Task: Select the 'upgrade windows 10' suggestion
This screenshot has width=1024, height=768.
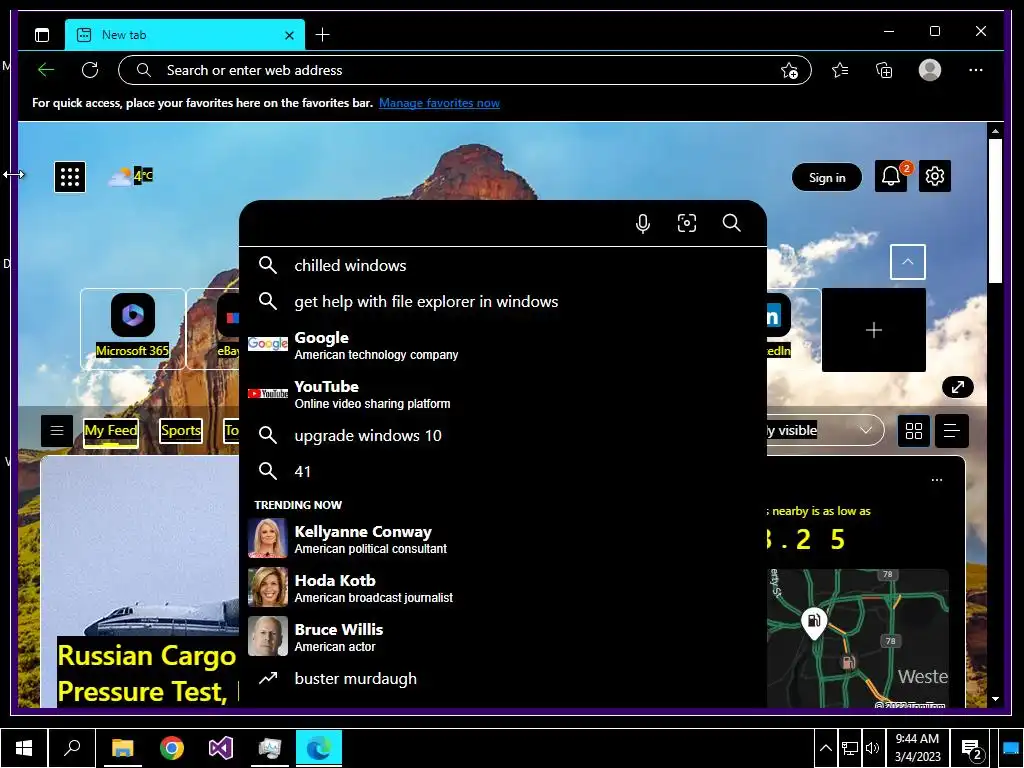Action: pyautogui.click(x=503, y=435)
